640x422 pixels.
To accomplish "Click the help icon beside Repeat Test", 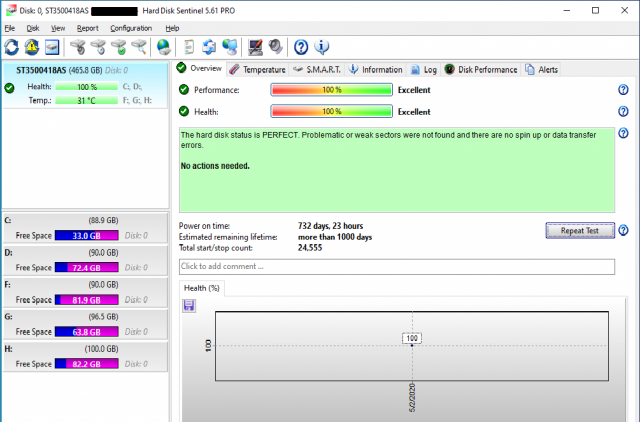I will click(623, 230).
